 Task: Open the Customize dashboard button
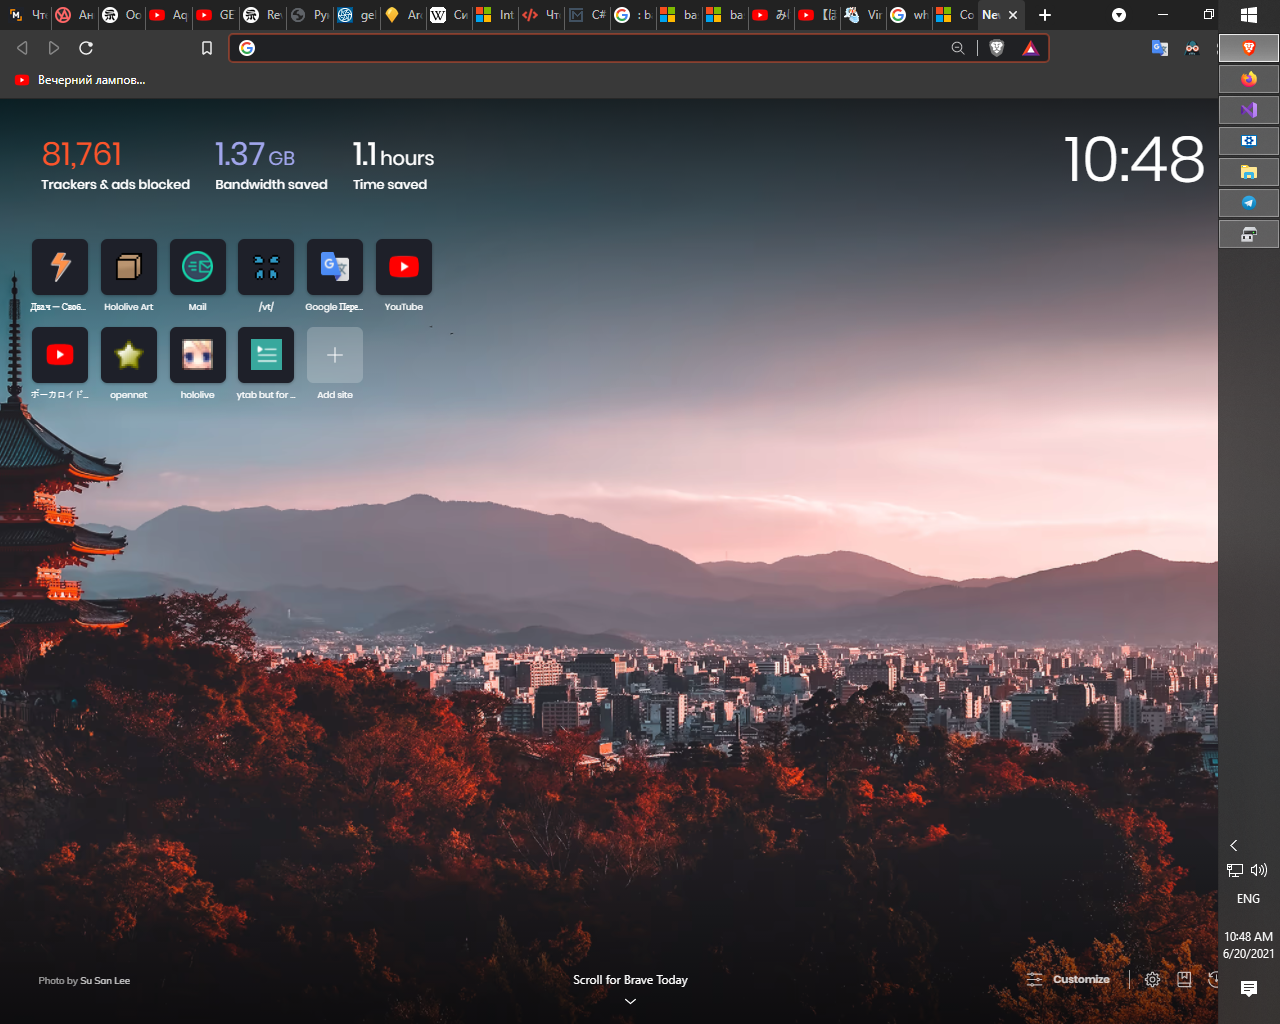tap(1069, 979)
